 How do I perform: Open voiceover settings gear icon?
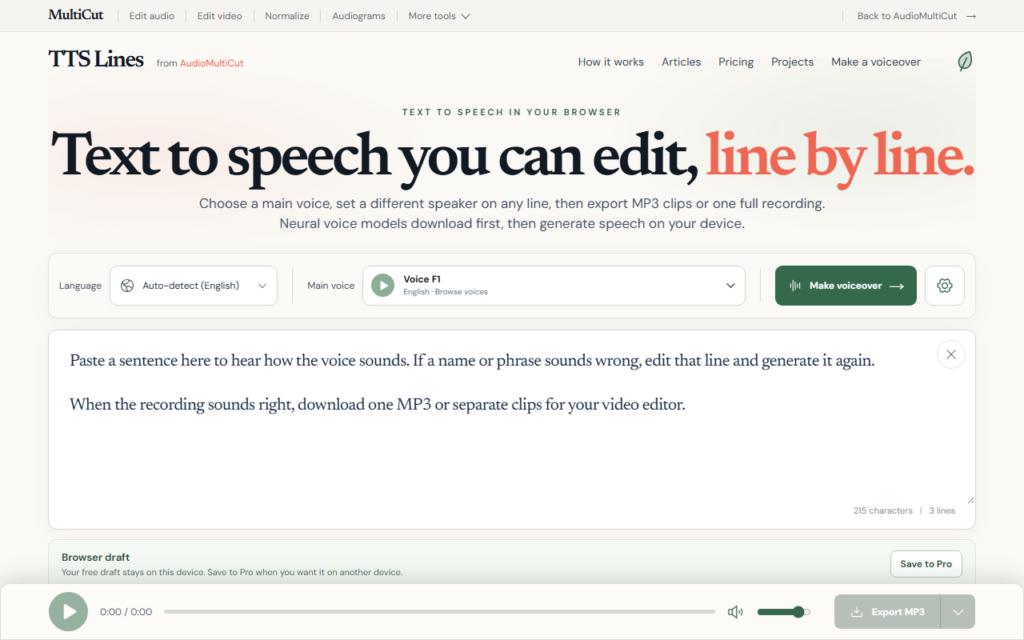[x=944, y=285]
